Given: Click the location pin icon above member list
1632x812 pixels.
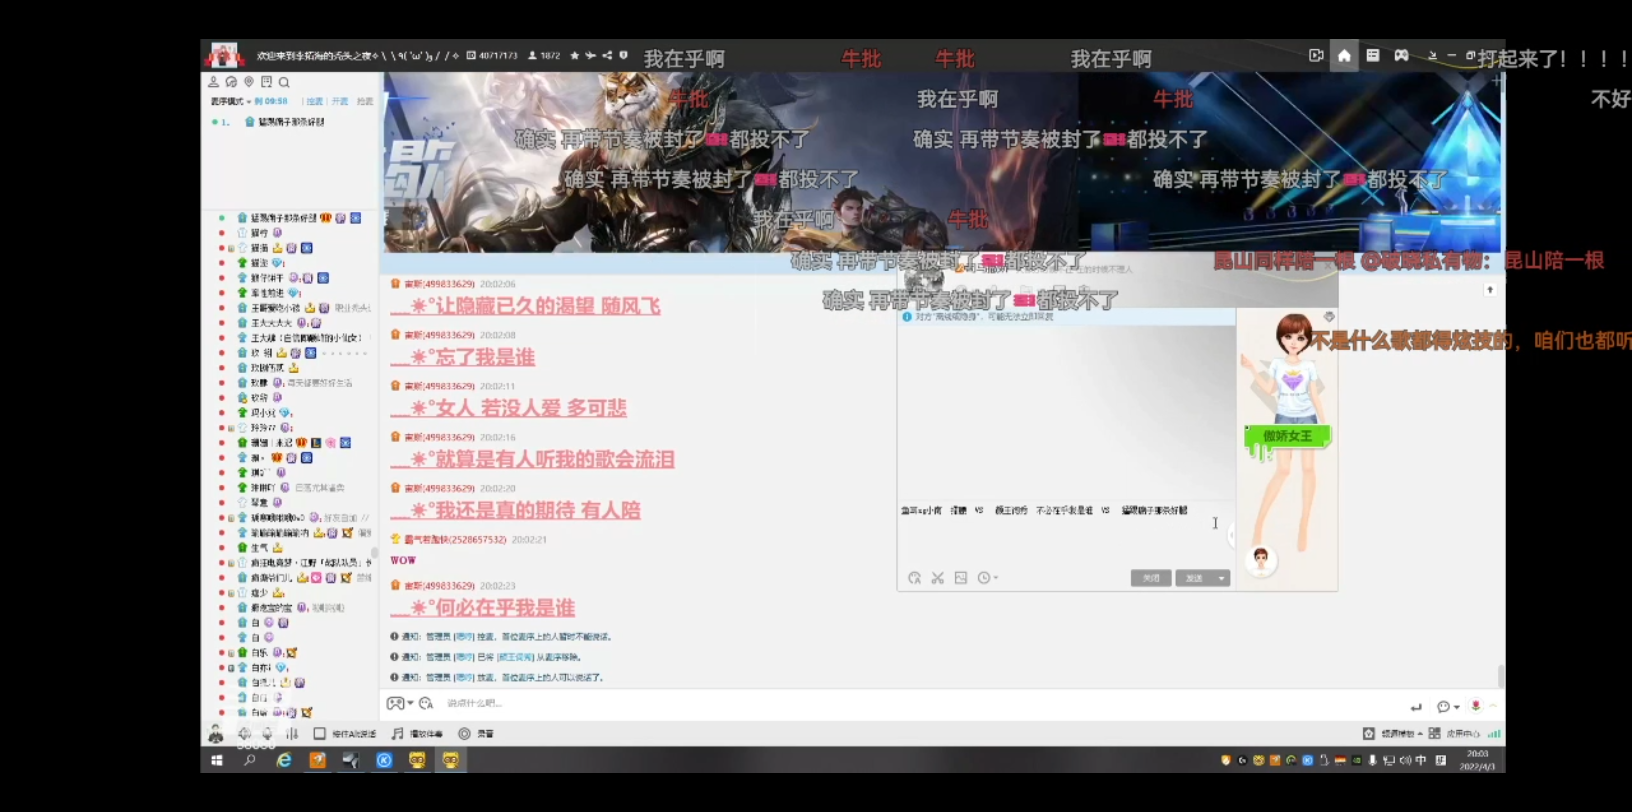Looking at the screenshot, I should (249, 82).
